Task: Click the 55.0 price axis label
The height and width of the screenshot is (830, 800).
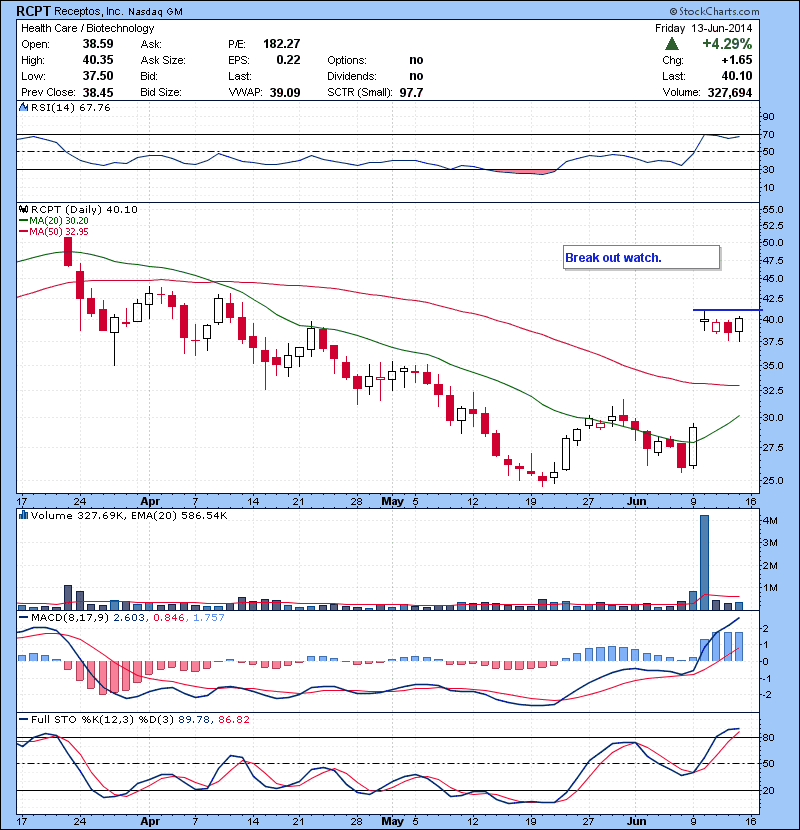Action: (x=772, y=210)
